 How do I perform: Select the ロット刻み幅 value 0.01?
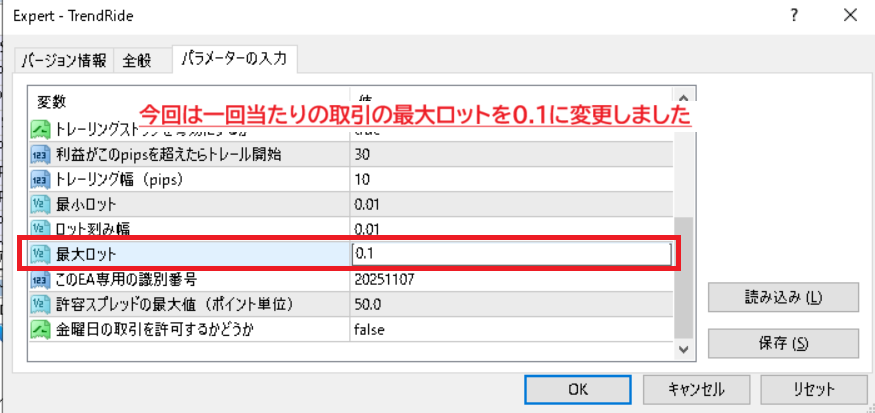click(367, 229)
